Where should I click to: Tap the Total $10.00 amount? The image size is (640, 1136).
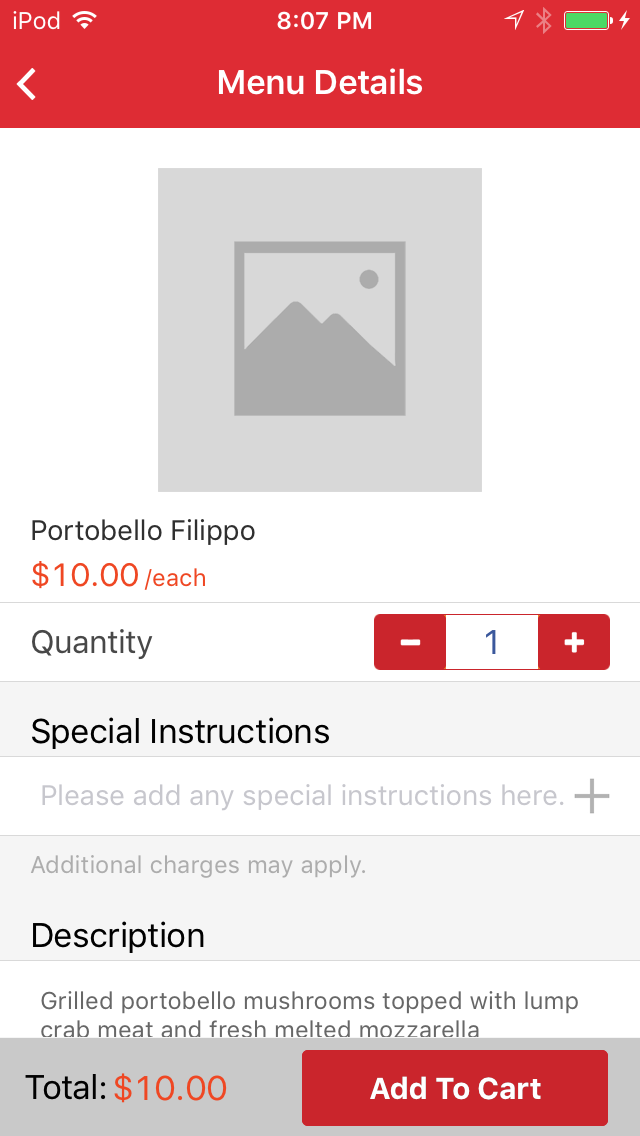point(170,1088)
